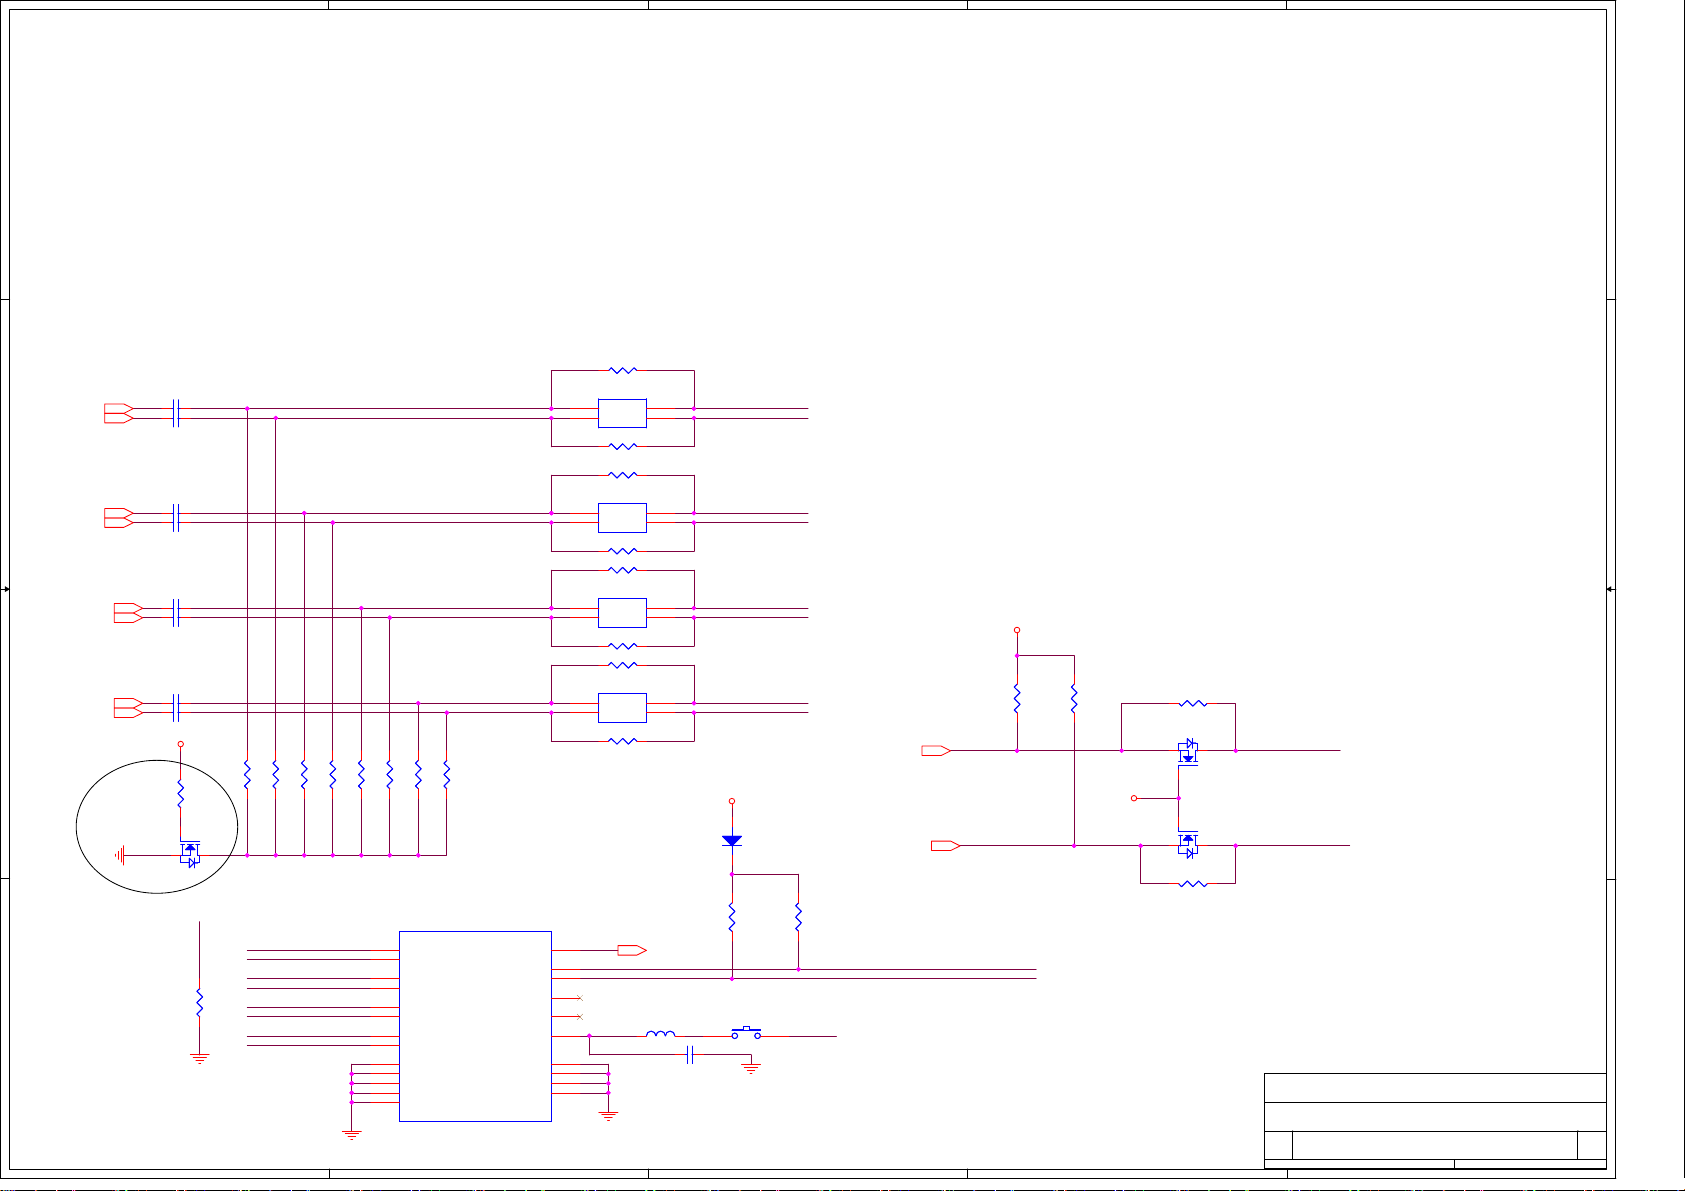The image size is (1685, 1191).
Task: Click the red output port beside the IC
Action: pos(632,950)
